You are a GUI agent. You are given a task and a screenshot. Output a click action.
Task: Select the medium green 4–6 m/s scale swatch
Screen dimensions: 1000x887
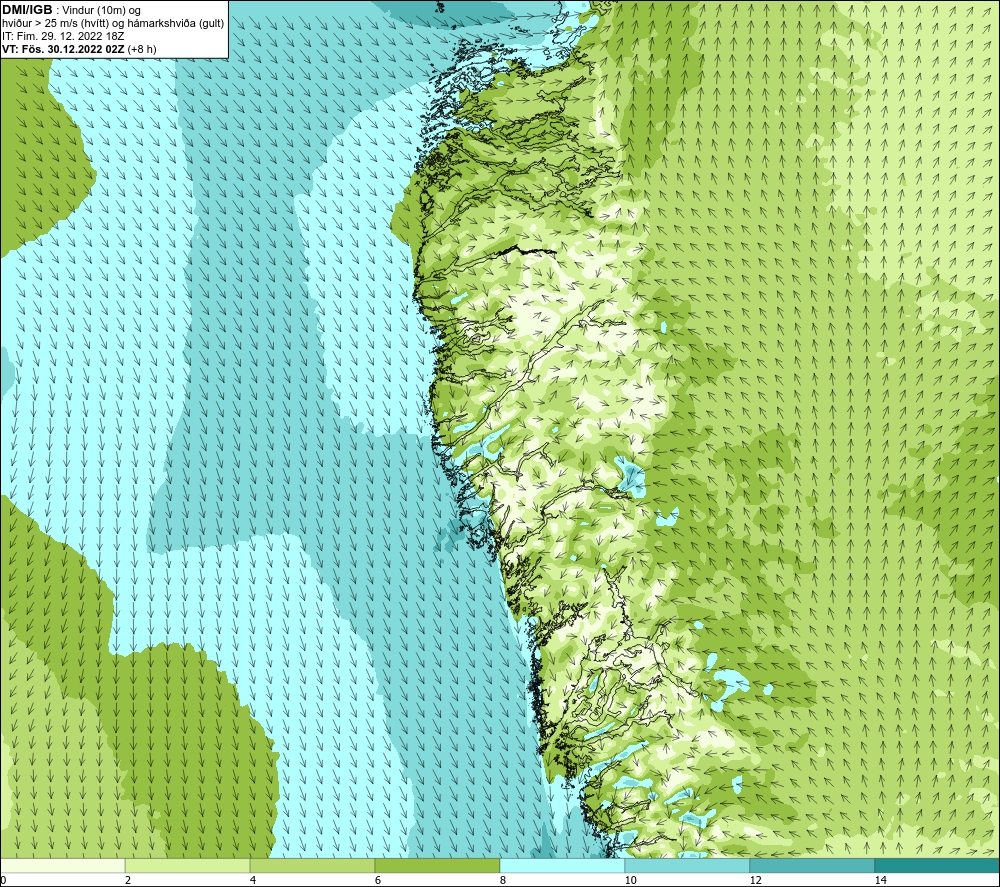pyautogui.click(x=312, y=866)
